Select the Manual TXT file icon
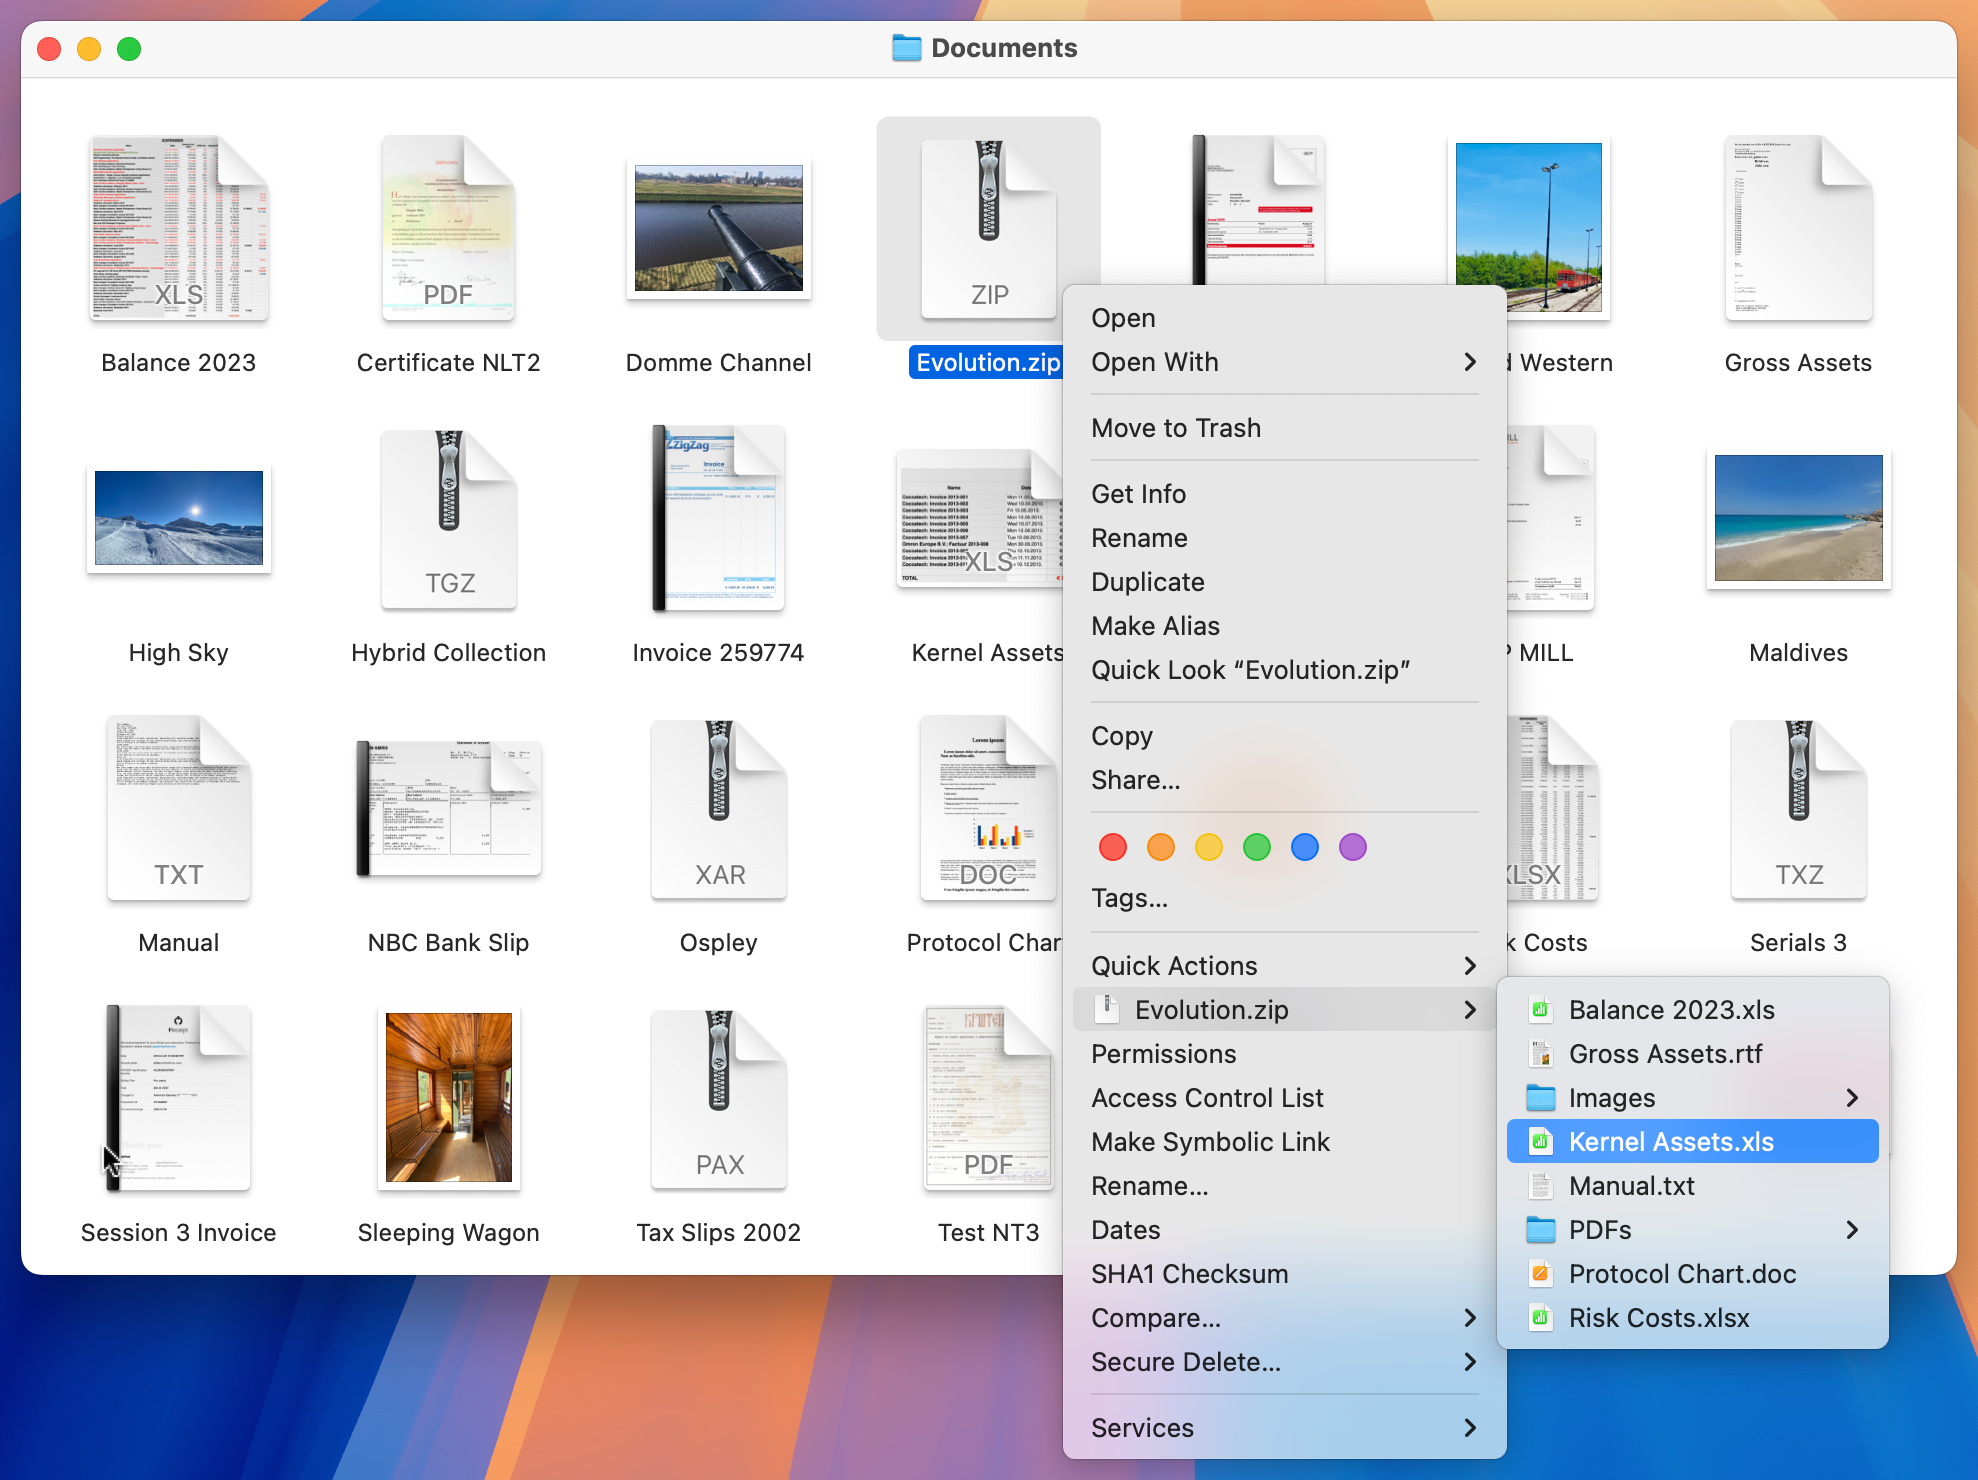 pos(179,808)
